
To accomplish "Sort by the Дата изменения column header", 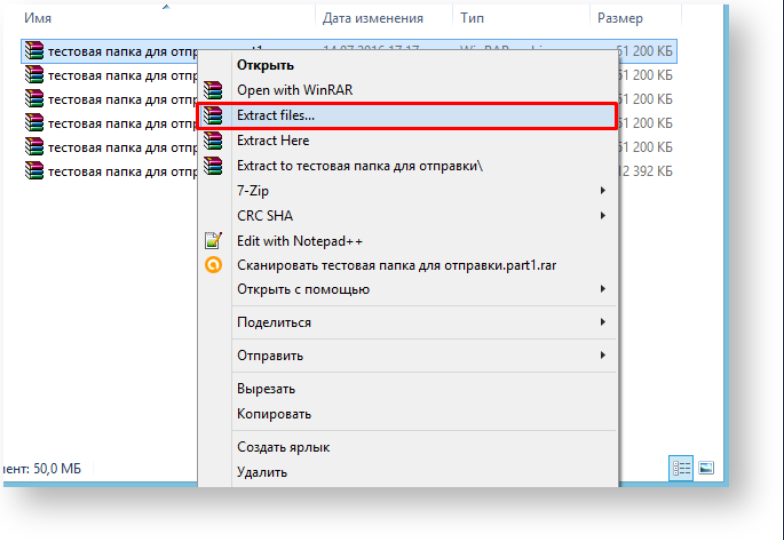I will point(373,18).
